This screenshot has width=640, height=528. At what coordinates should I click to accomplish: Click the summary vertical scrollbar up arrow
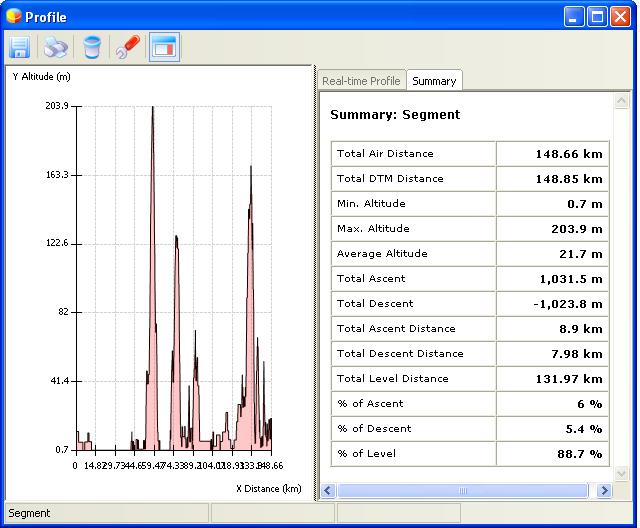[621, 100]
